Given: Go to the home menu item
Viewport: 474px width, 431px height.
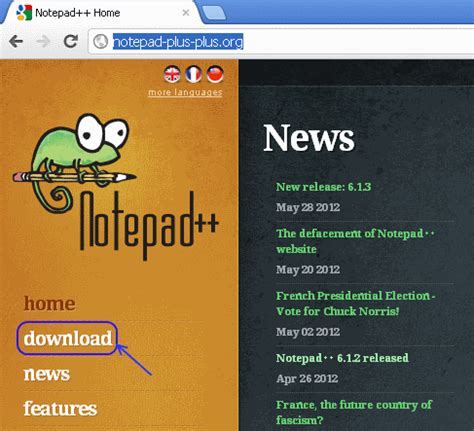Looking at the screenshot, I should point(50,303).
